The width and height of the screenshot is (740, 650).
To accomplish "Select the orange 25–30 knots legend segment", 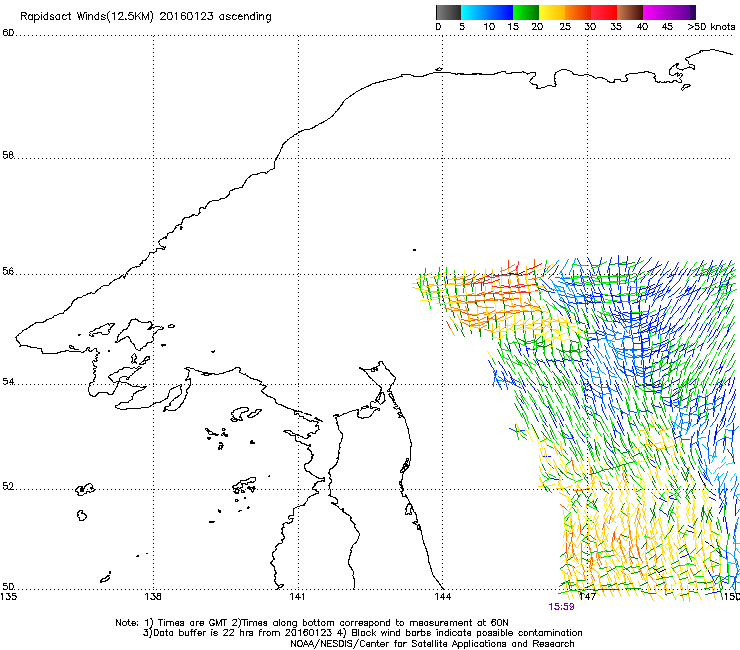I will pyautogui.click(x=578, y=12).
